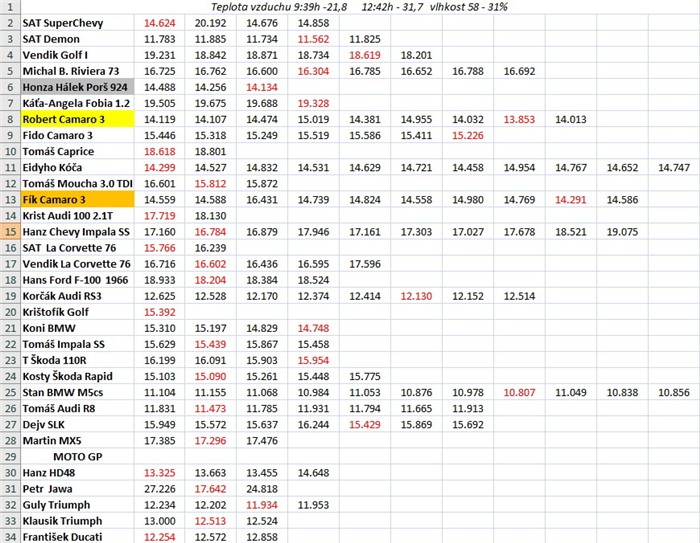700x543 pixels.
Task: Click the 'Guly Triumph' cell
Action: point(77,505)
